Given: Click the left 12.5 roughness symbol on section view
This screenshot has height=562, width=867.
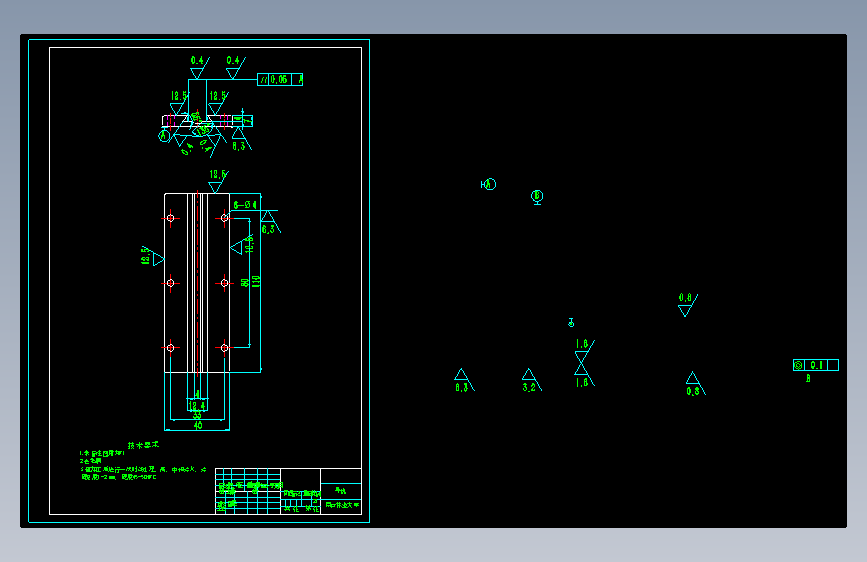Looking at the screenshot, I should click(x=179, y=103).
